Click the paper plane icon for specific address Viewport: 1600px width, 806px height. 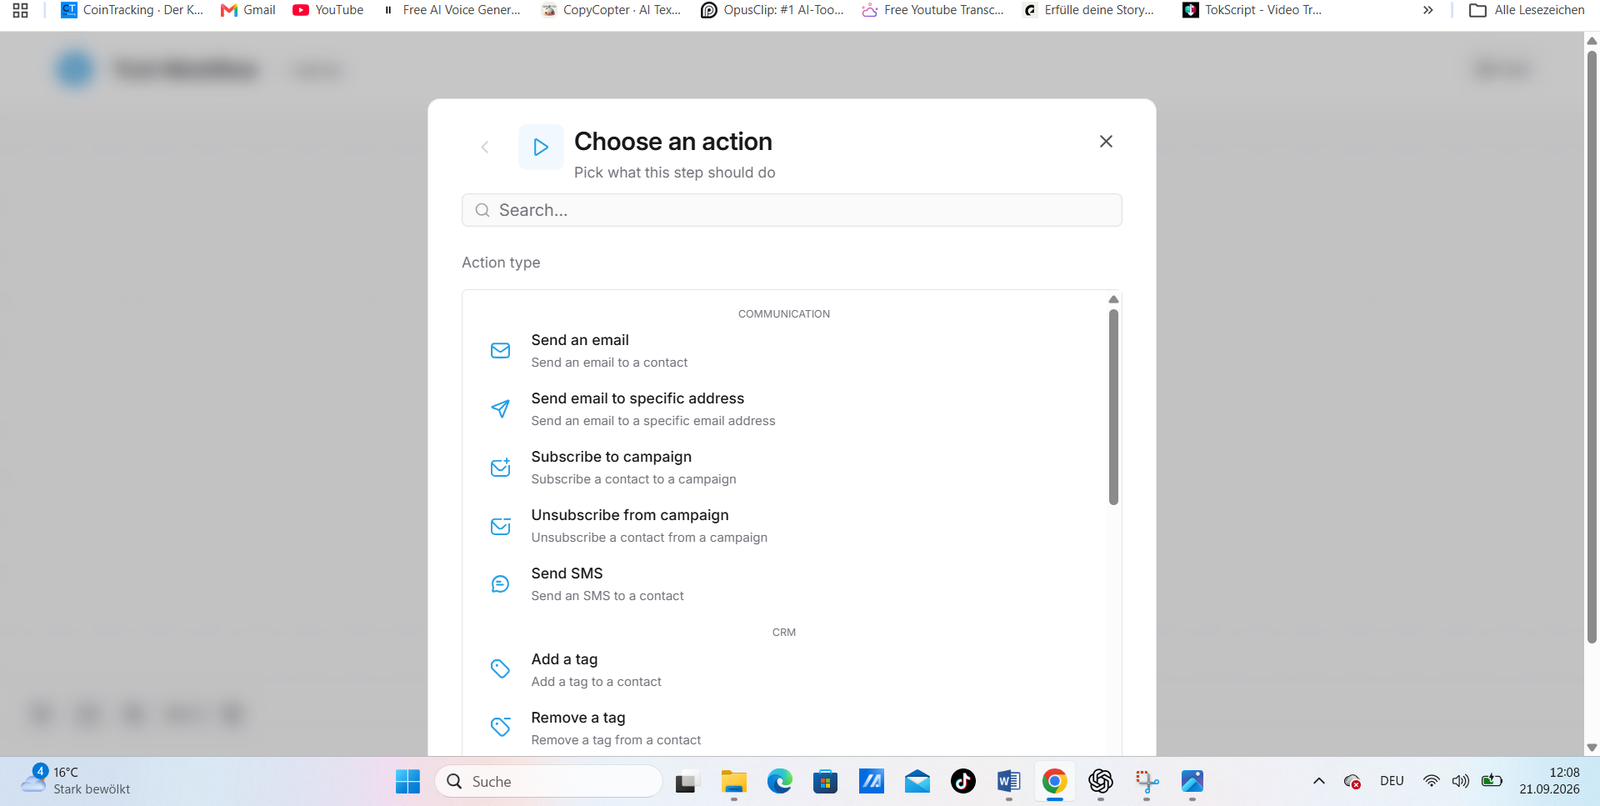pos(500,409)
